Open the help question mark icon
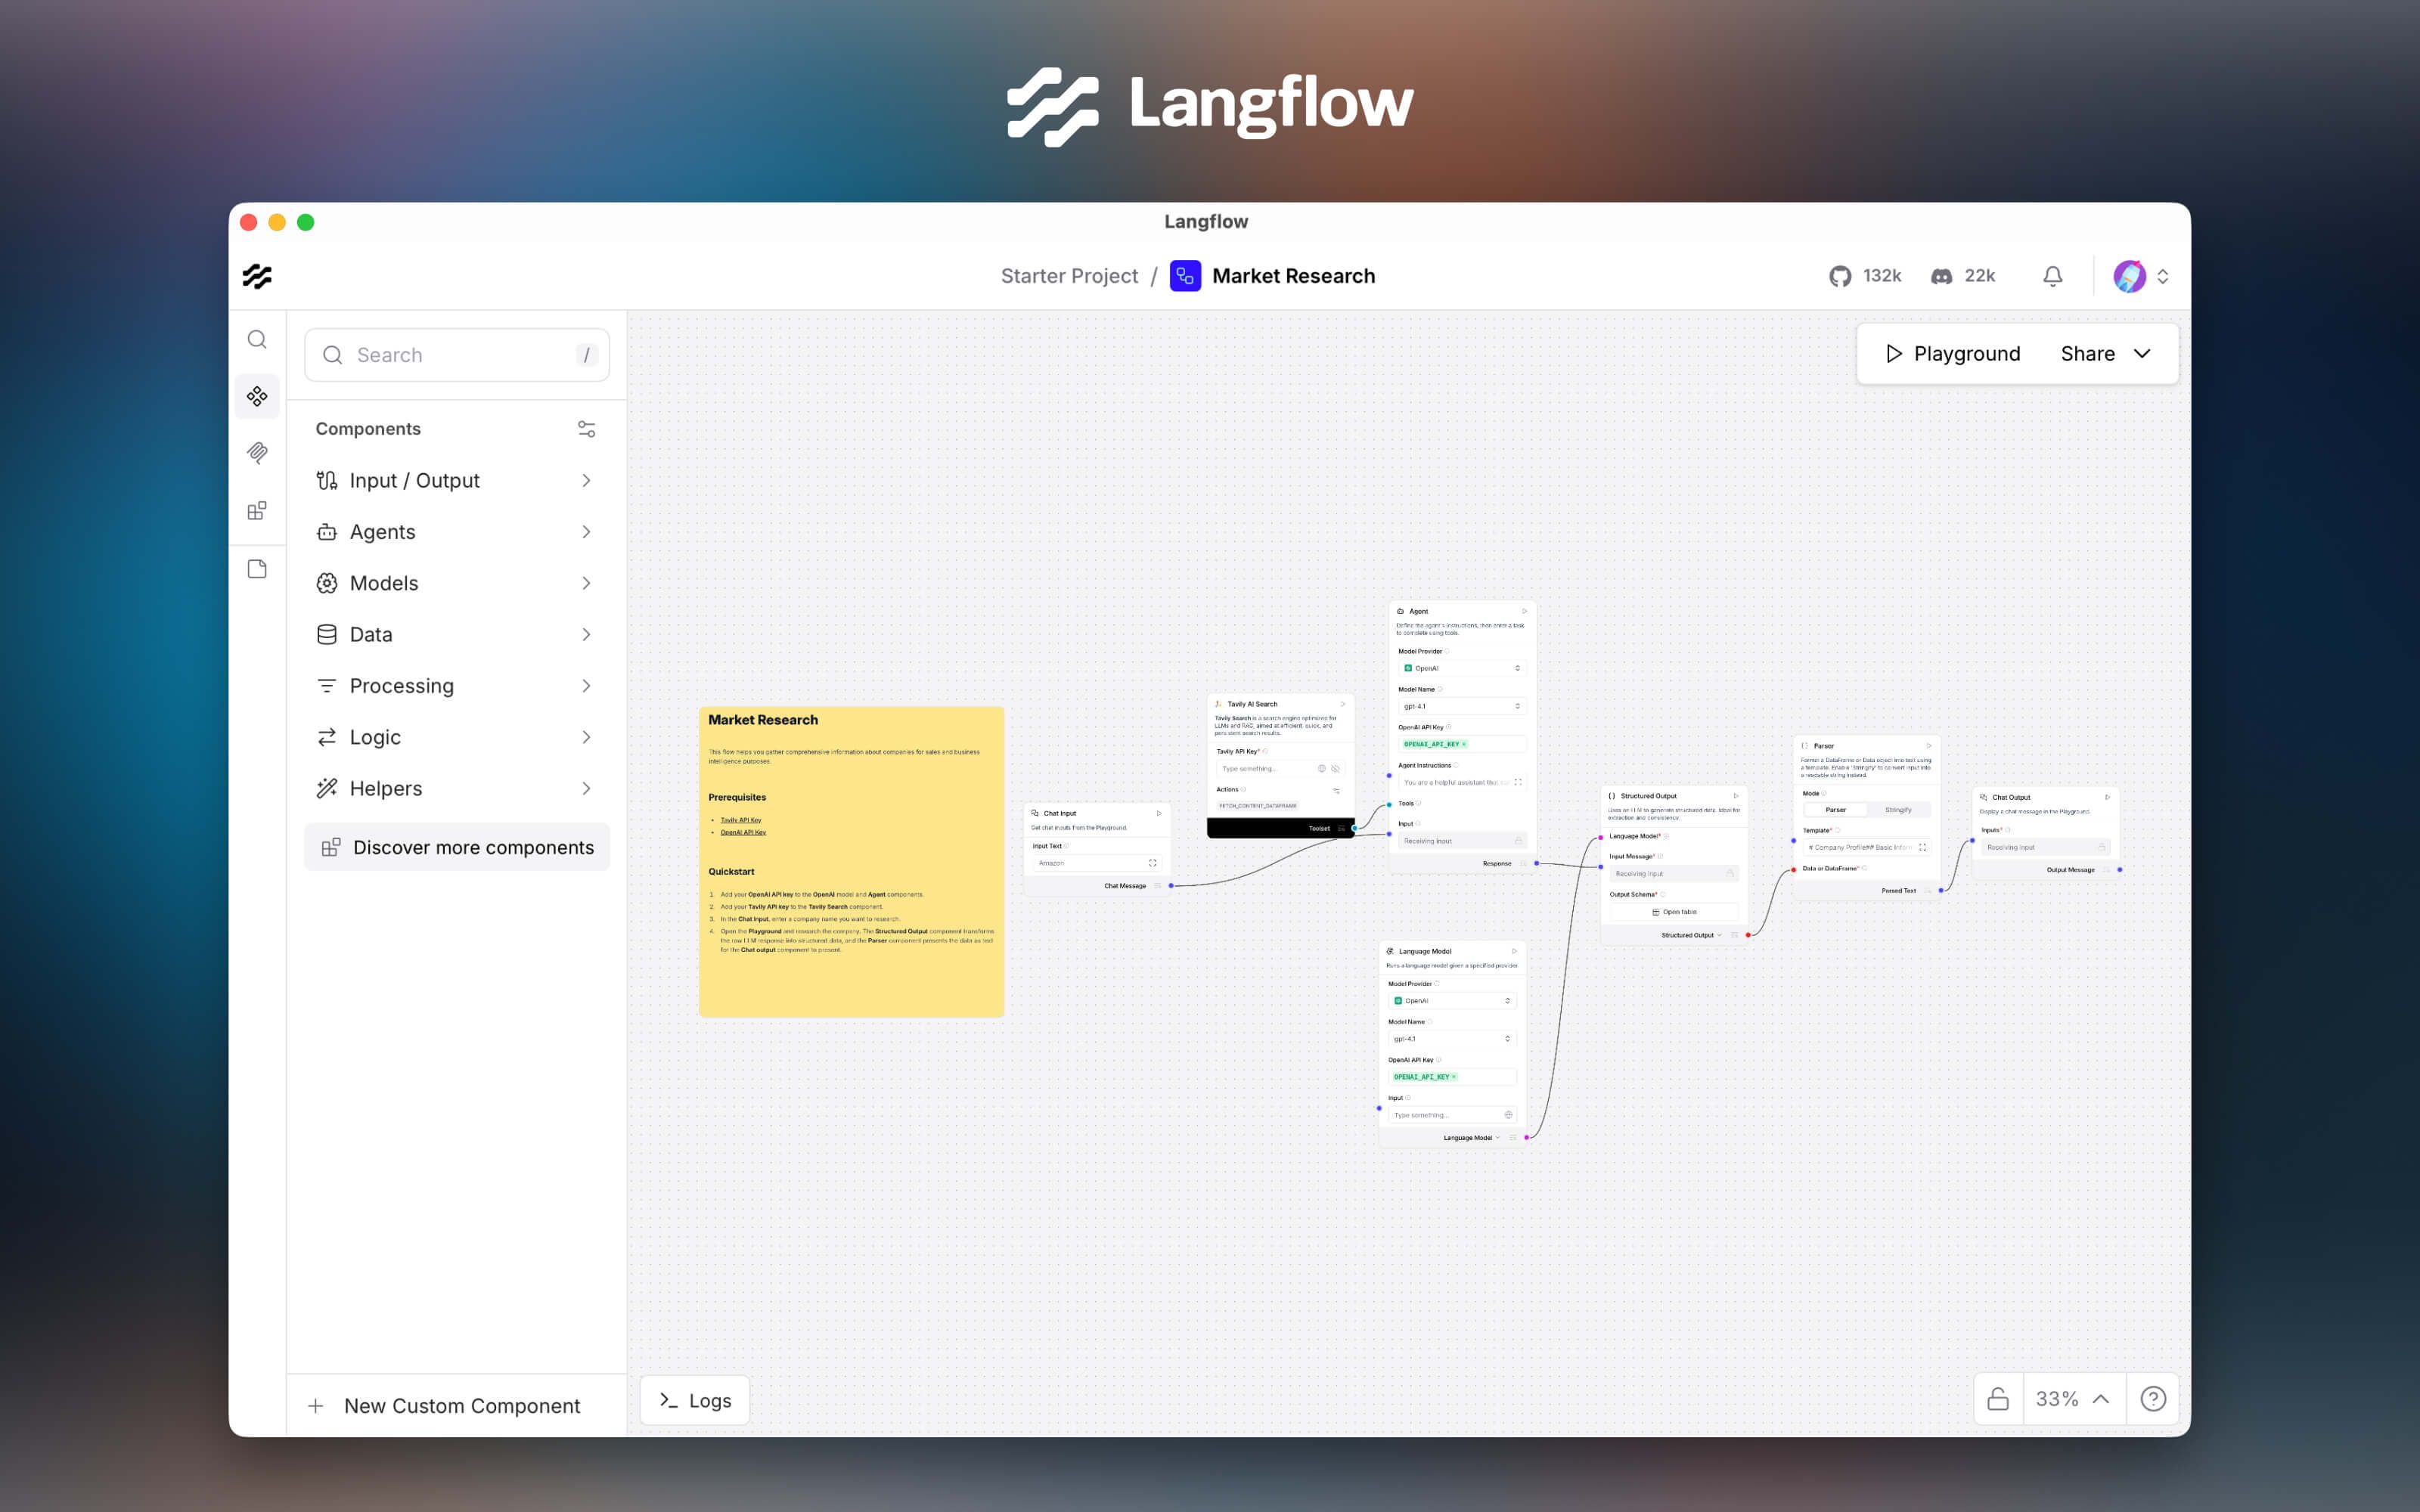The height and width of the screenshot is (1512, 2420). [x=2152, y=1399]
